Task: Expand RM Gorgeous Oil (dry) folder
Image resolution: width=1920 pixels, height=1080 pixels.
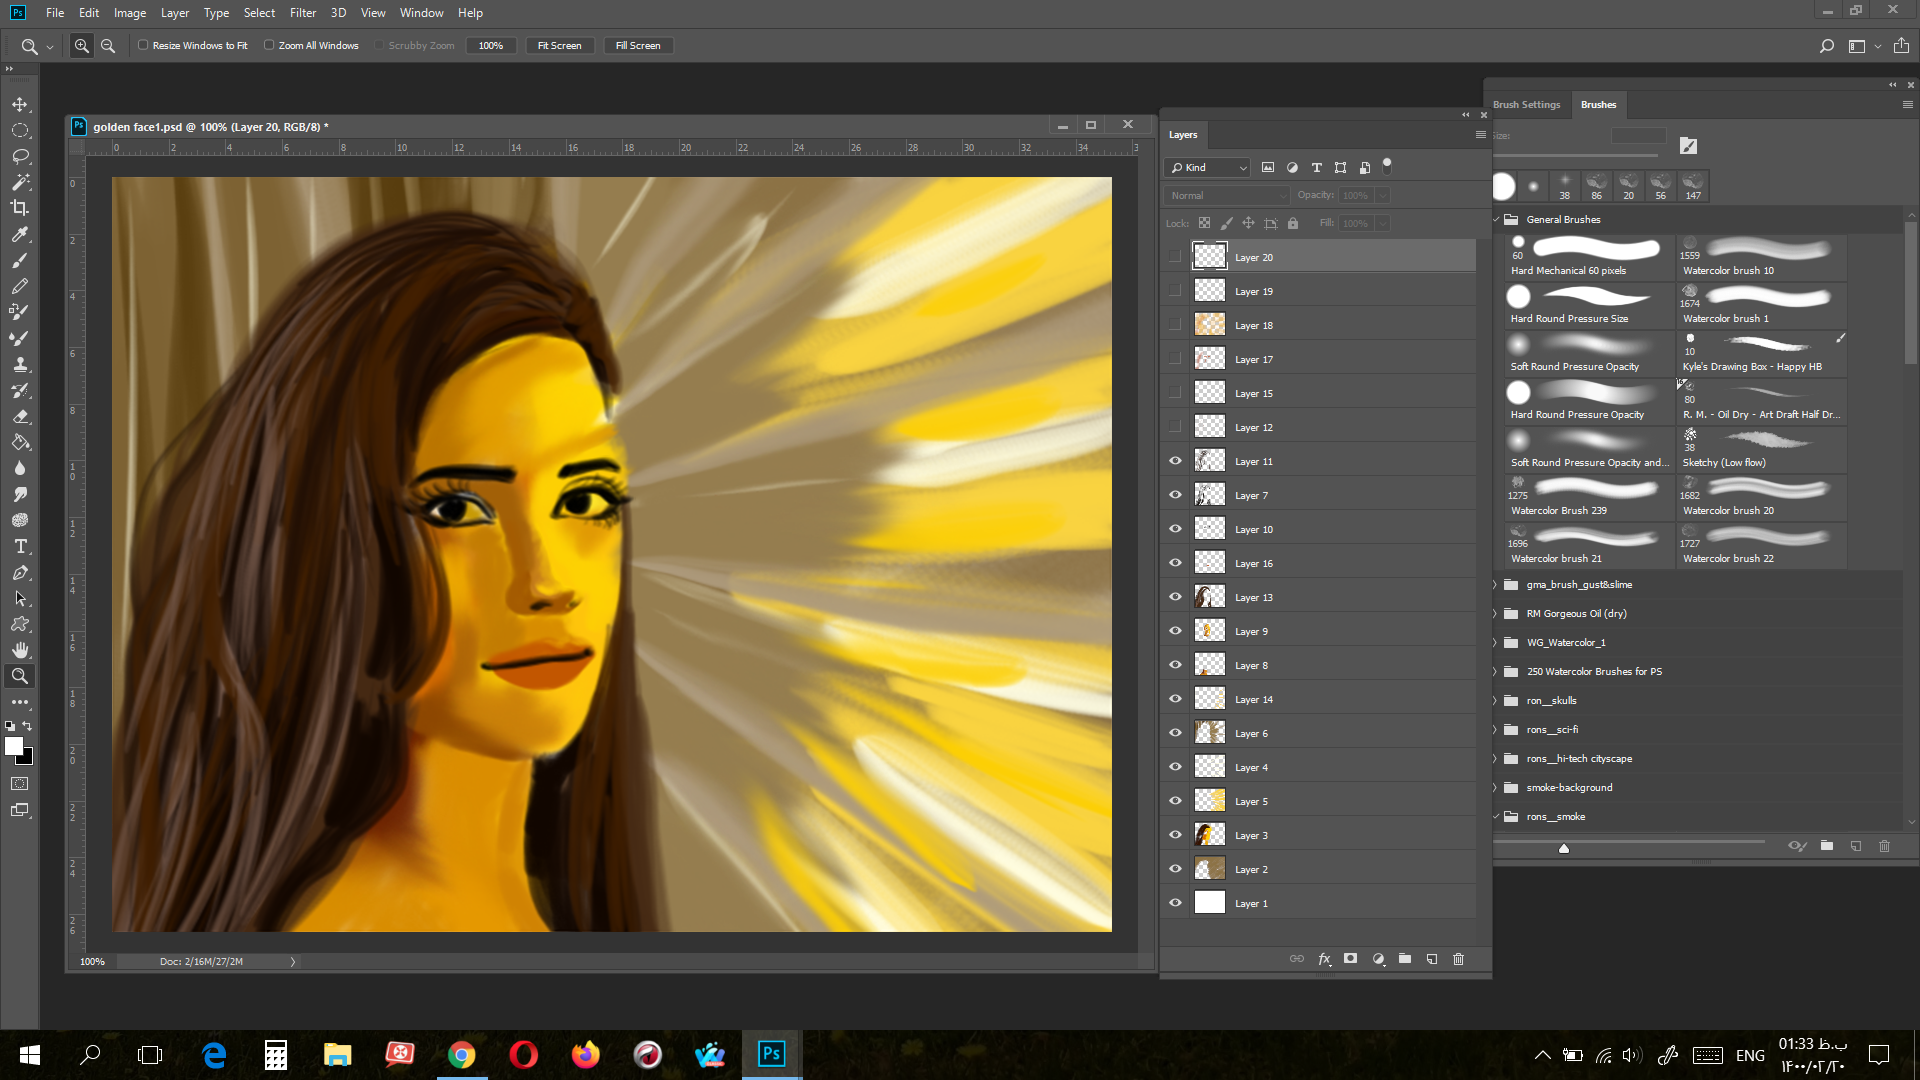Action: click(x=1497, y=614)
